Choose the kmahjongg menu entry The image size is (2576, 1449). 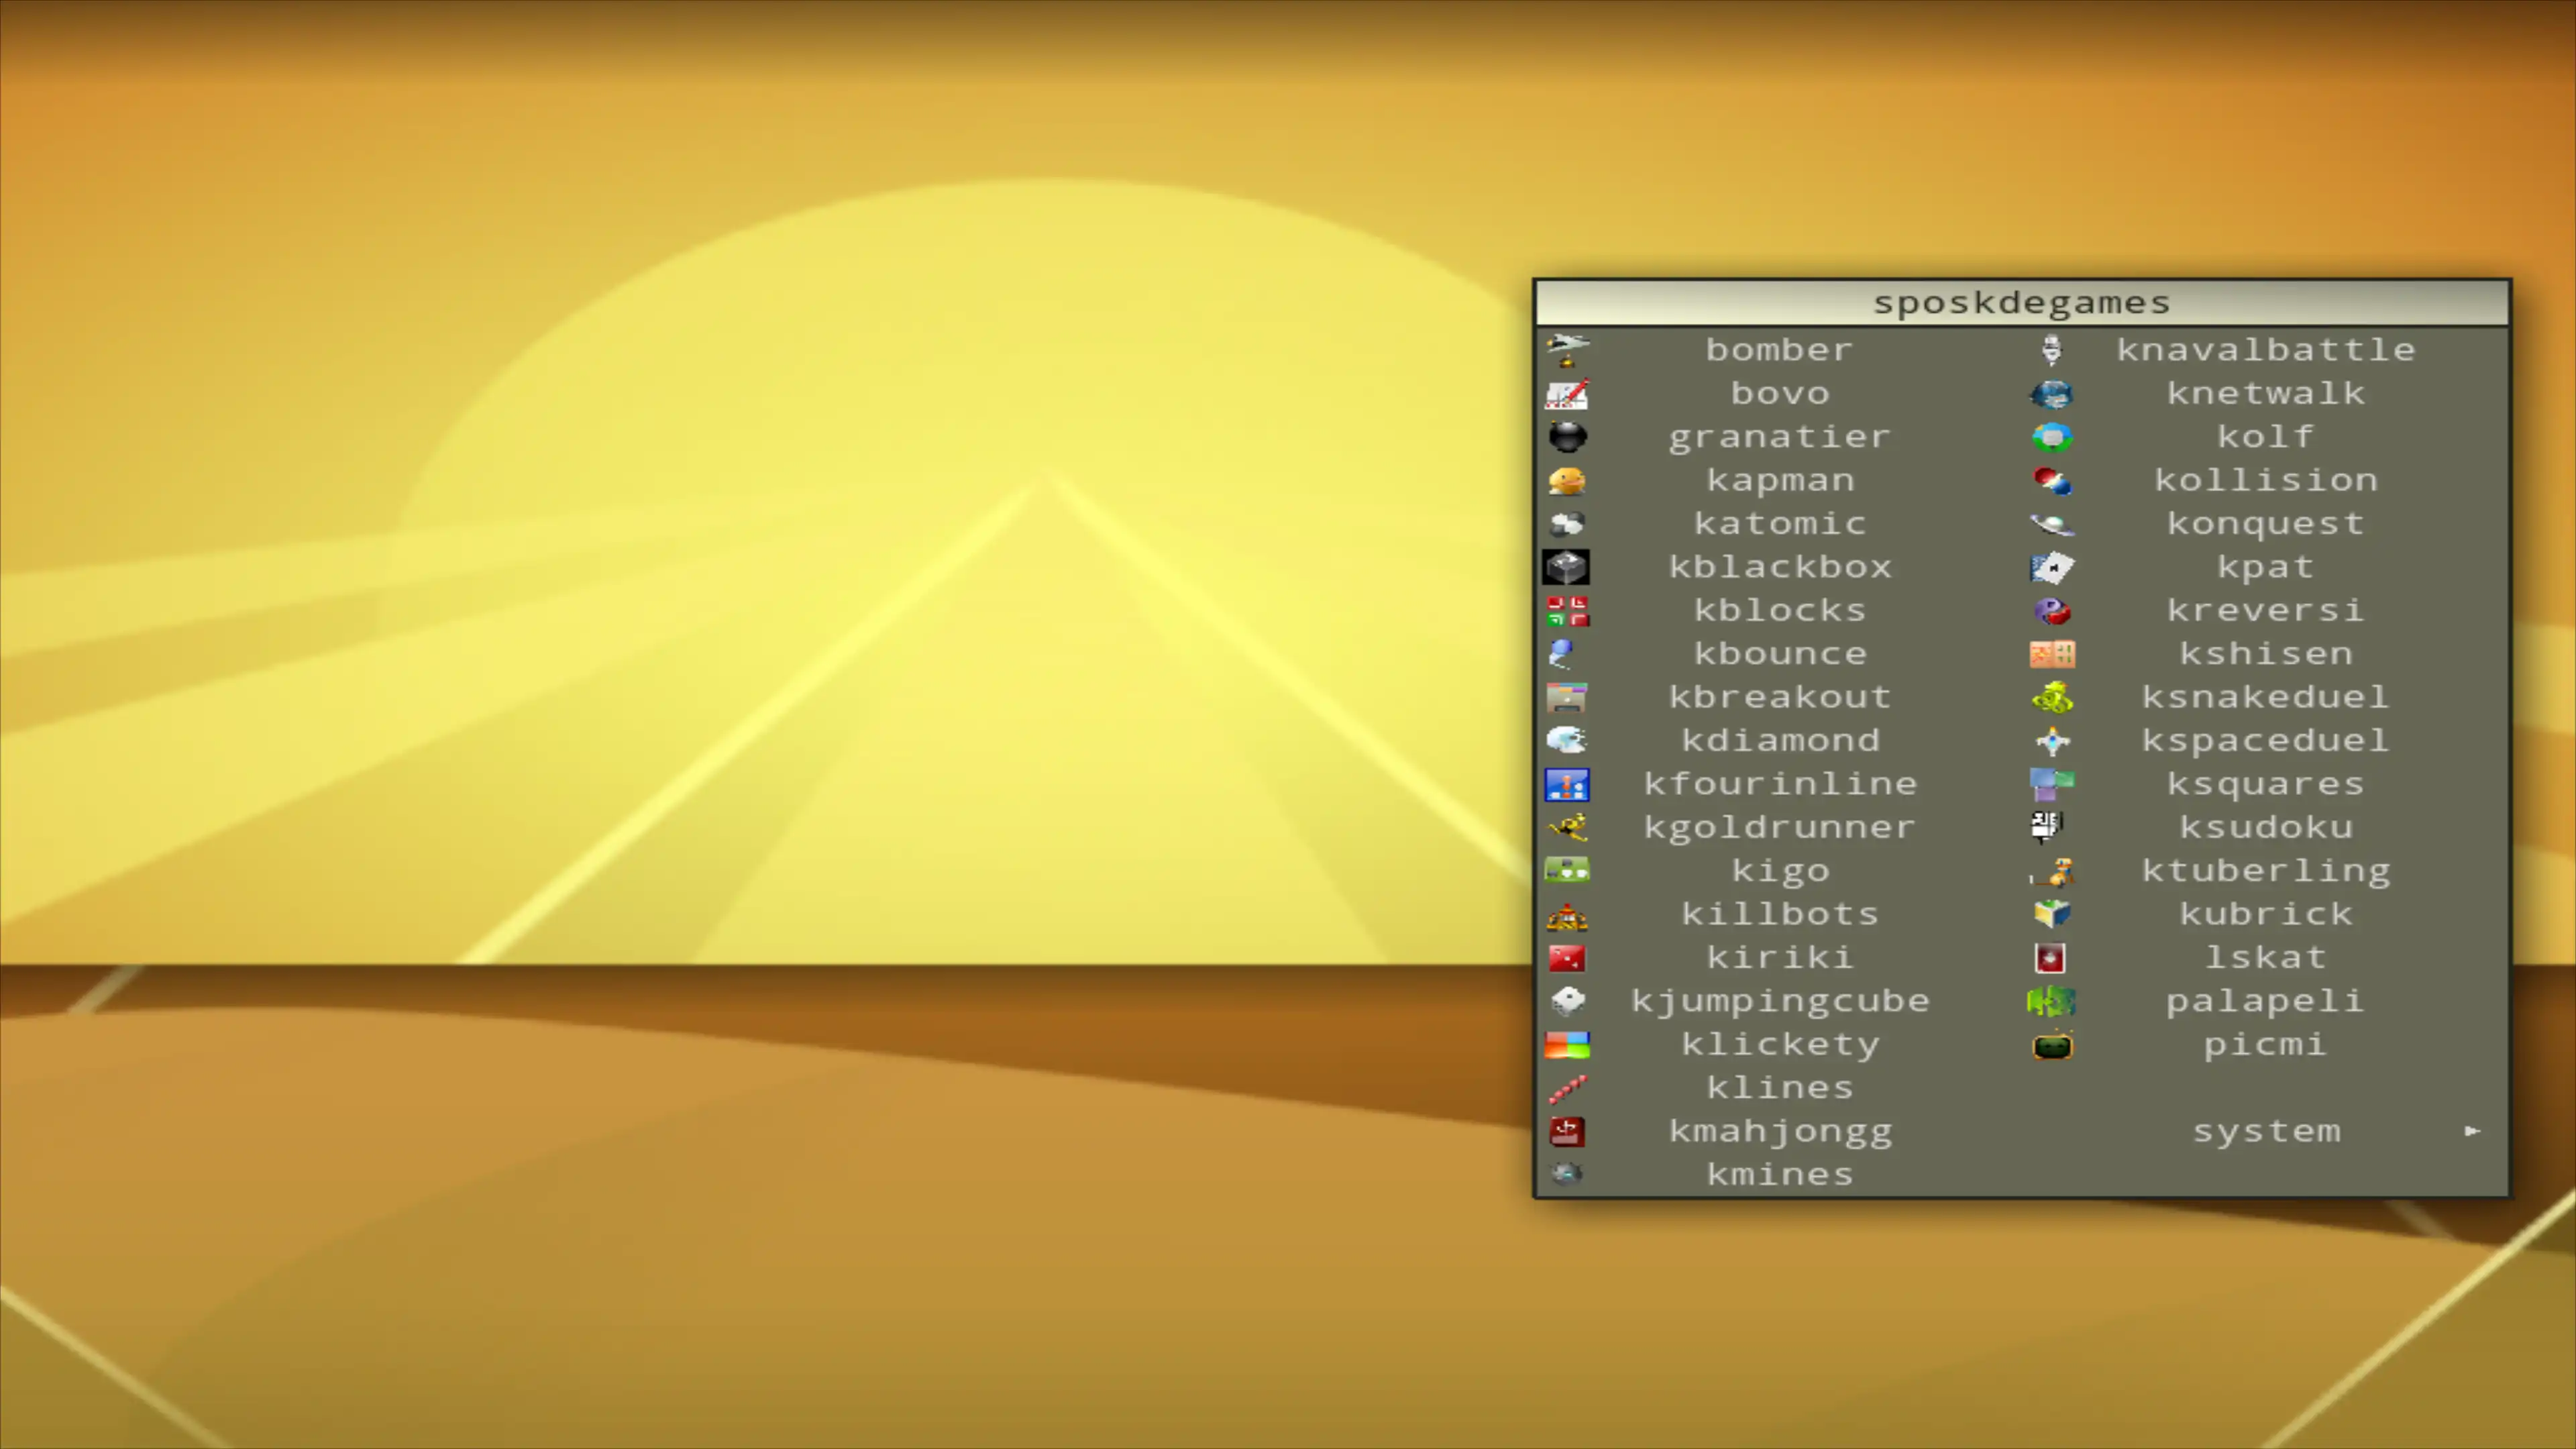pyautogui.click(x=1780, y=1131)
